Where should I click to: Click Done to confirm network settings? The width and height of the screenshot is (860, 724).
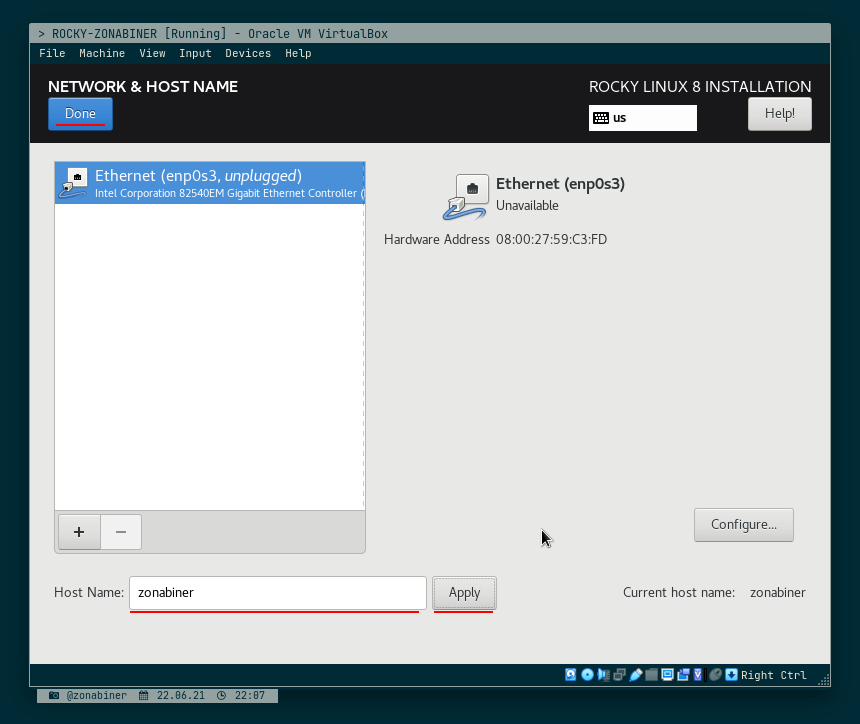[80, 113]
